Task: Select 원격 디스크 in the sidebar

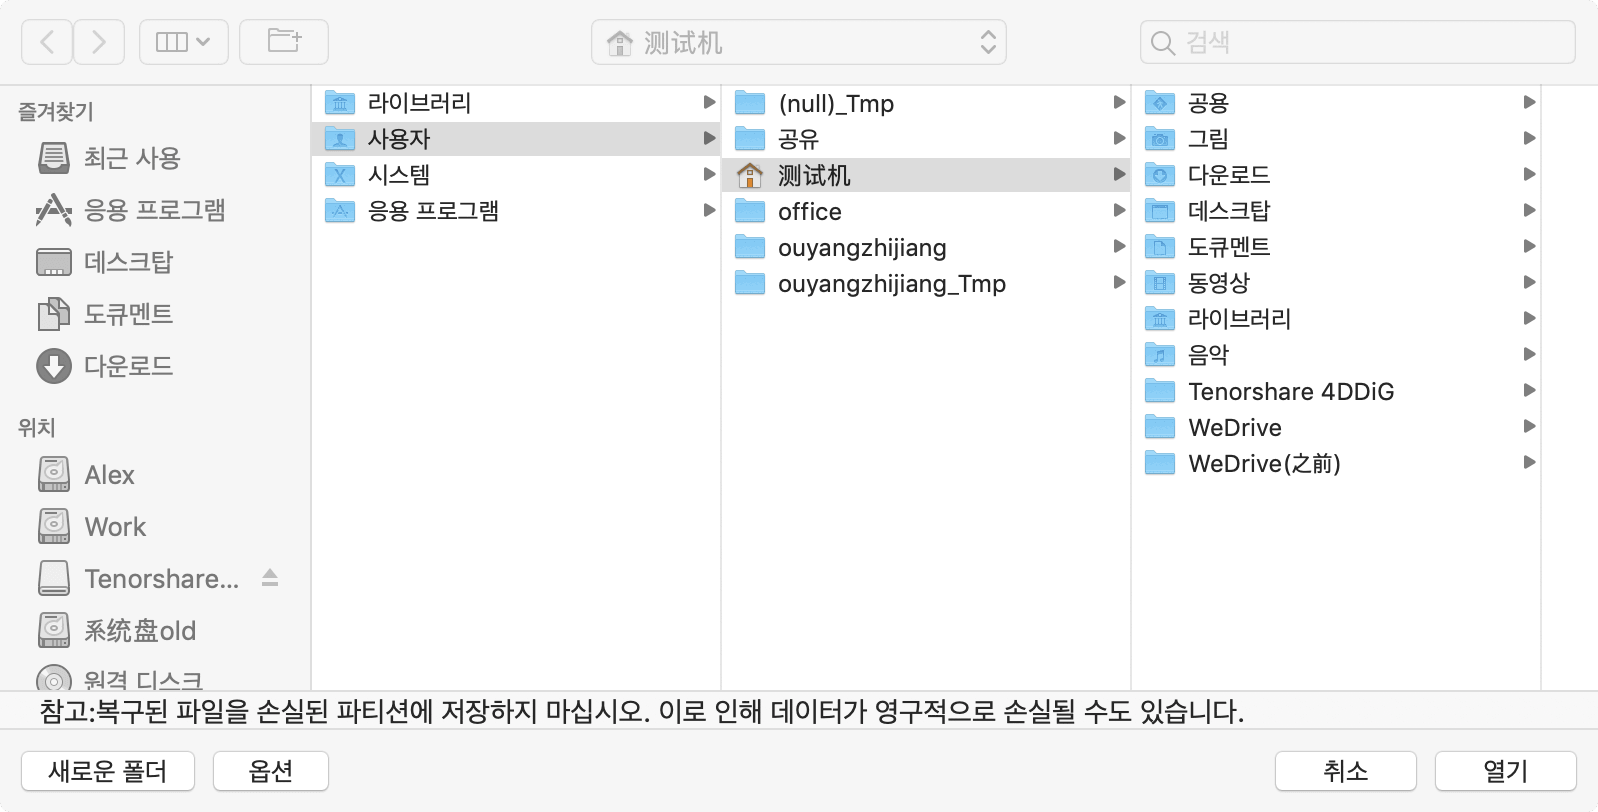Action: pos(120,679)
